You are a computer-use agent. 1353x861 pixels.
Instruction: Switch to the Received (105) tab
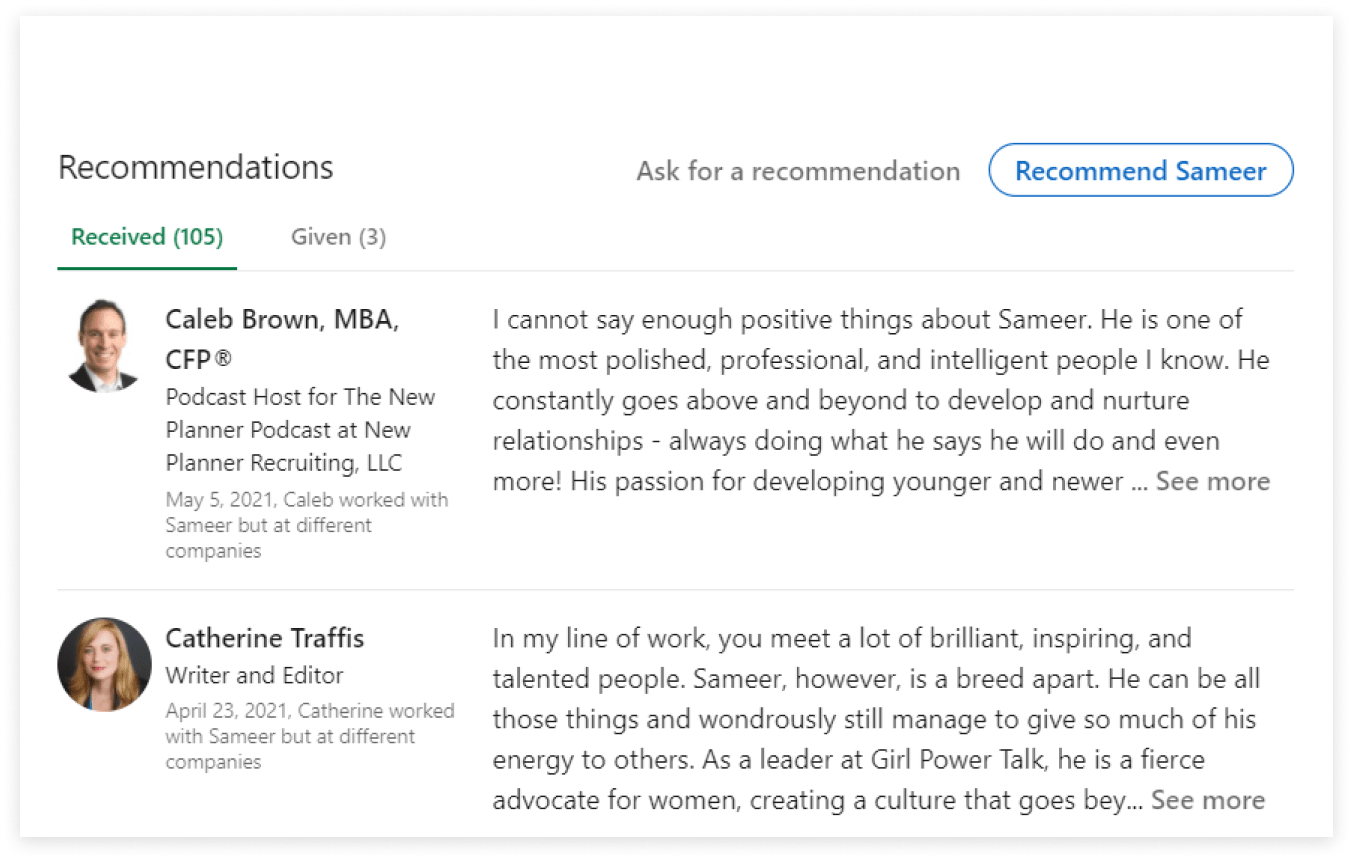[x=147, y=237]
